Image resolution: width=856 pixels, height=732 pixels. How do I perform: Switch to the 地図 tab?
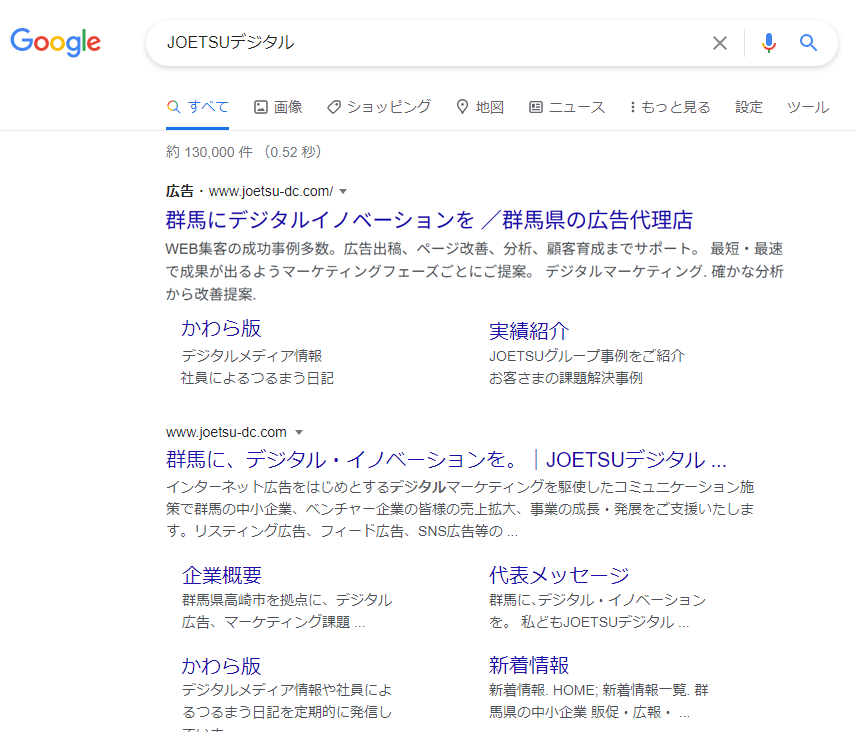click(x=480, y=107)
